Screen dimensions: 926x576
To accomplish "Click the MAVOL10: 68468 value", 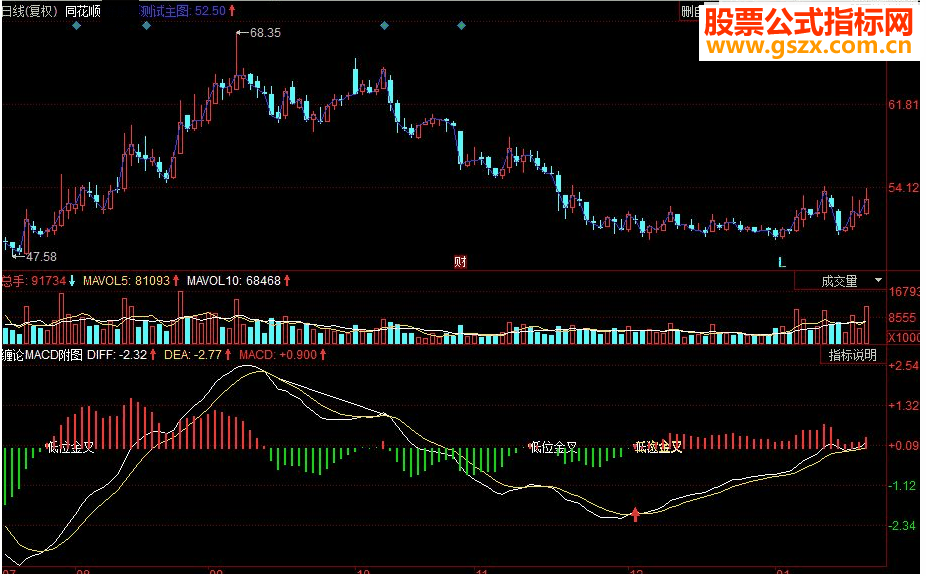I will point(234,281).
